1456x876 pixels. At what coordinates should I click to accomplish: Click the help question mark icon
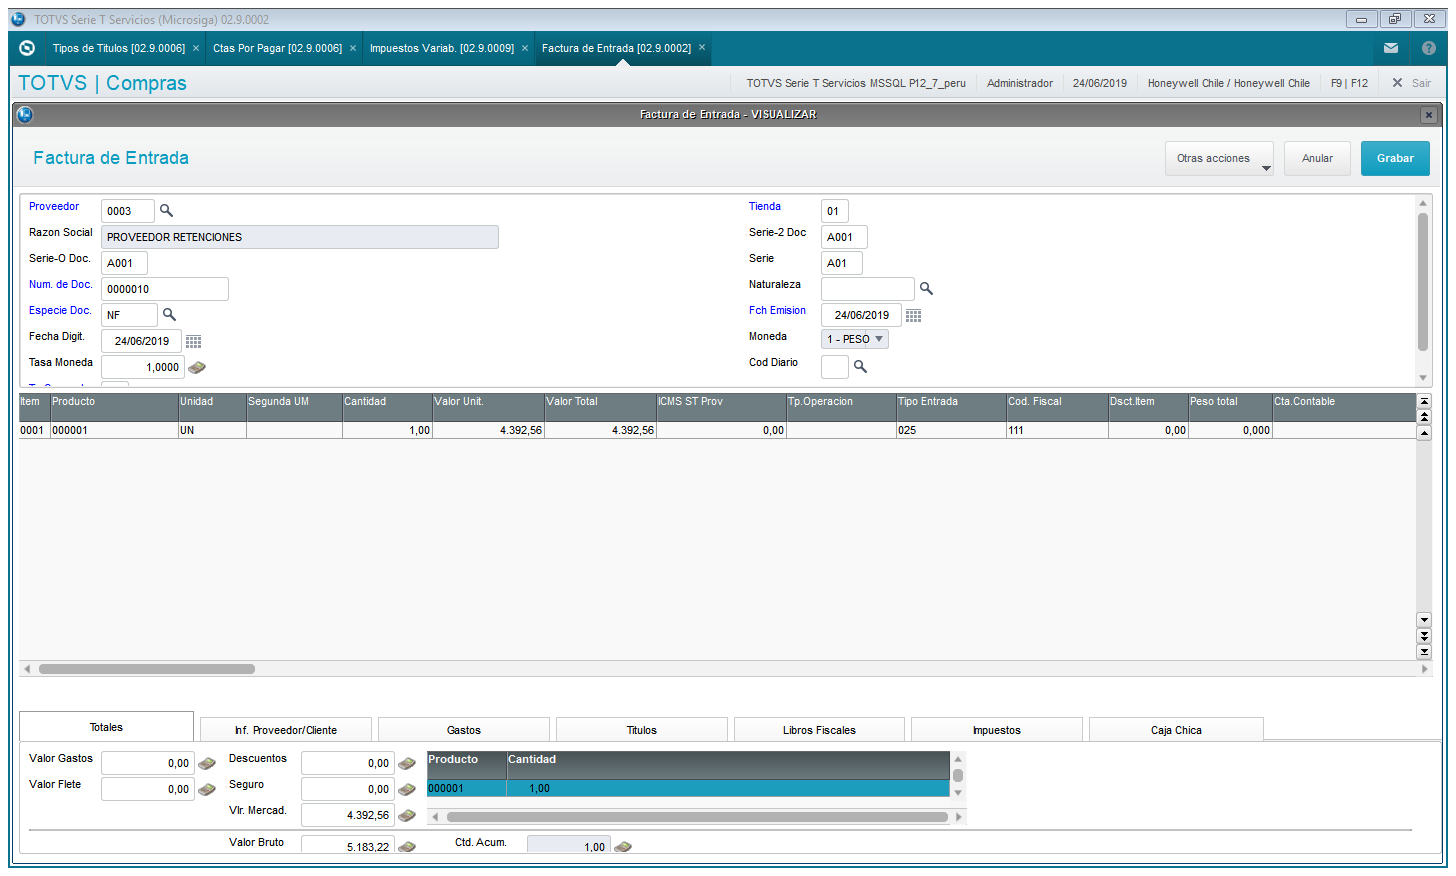(x=1429, y=48)
